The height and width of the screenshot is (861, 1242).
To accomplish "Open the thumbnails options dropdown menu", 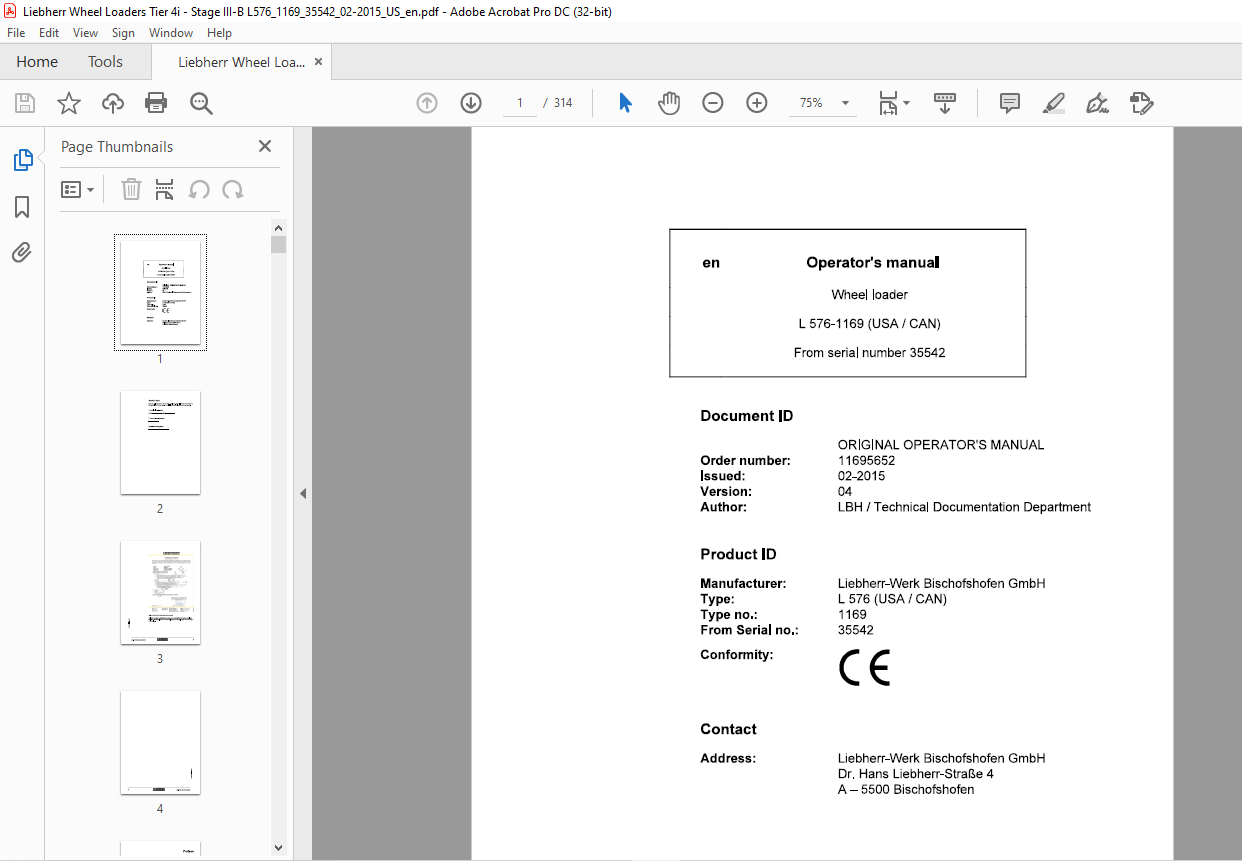I will 77,189.
